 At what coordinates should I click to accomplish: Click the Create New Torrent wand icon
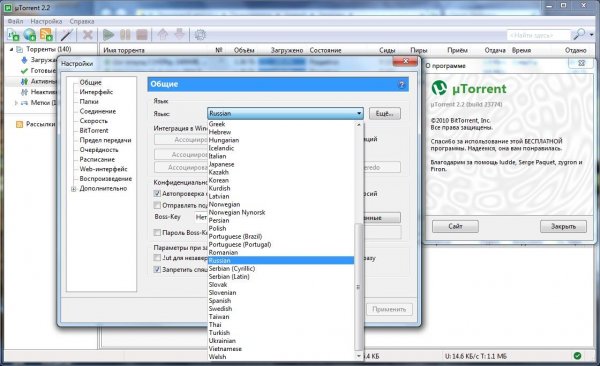67,35
